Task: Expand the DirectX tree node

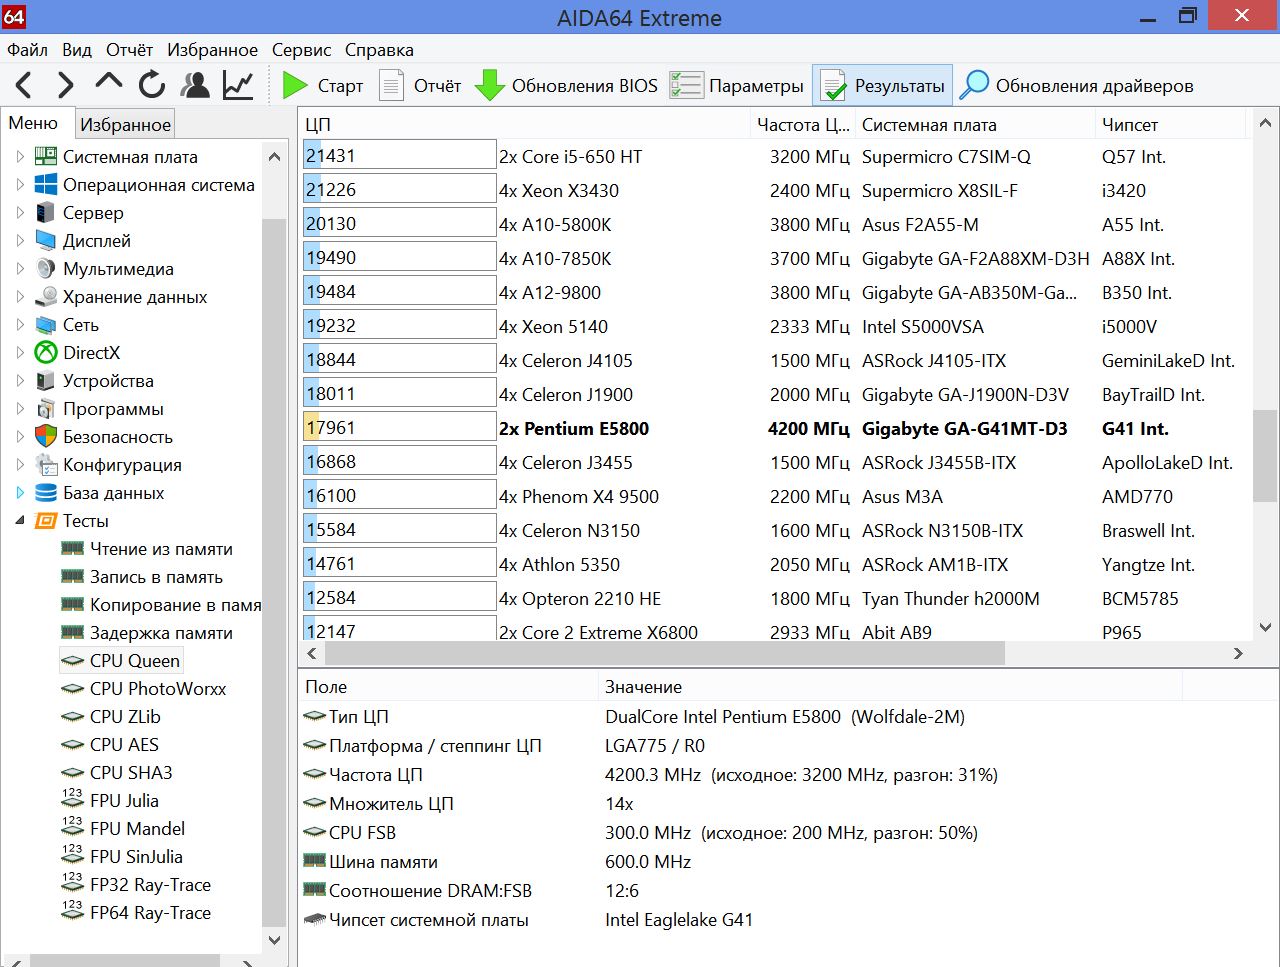Action: click(x=20, y=353)
